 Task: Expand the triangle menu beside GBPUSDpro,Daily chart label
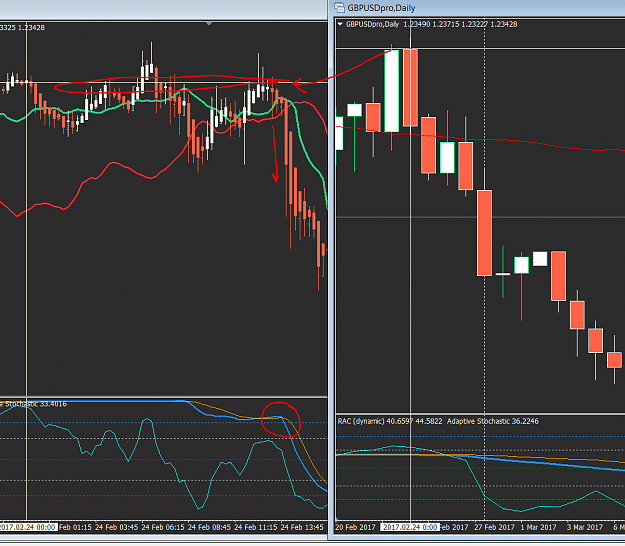(x=340, y=24)
